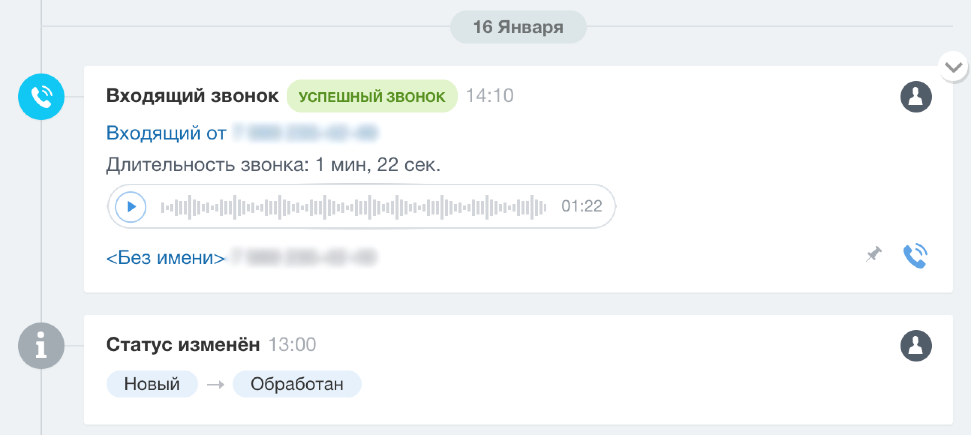Click the УСПЕШНЫЙ ЗВОНОК status badge
This screenshot has width=971, height=435.
click(x=372, y=97)
